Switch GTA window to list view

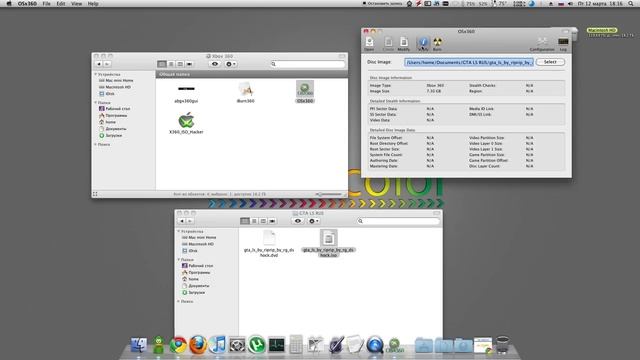254,221
